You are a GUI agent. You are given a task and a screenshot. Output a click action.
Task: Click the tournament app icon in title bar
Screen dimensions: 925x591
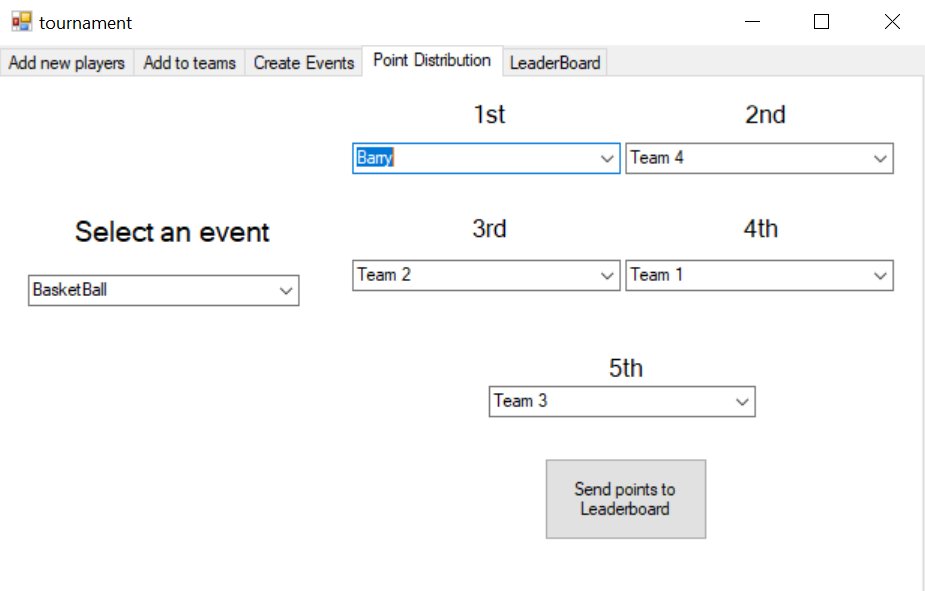click(x=22, y=22)
